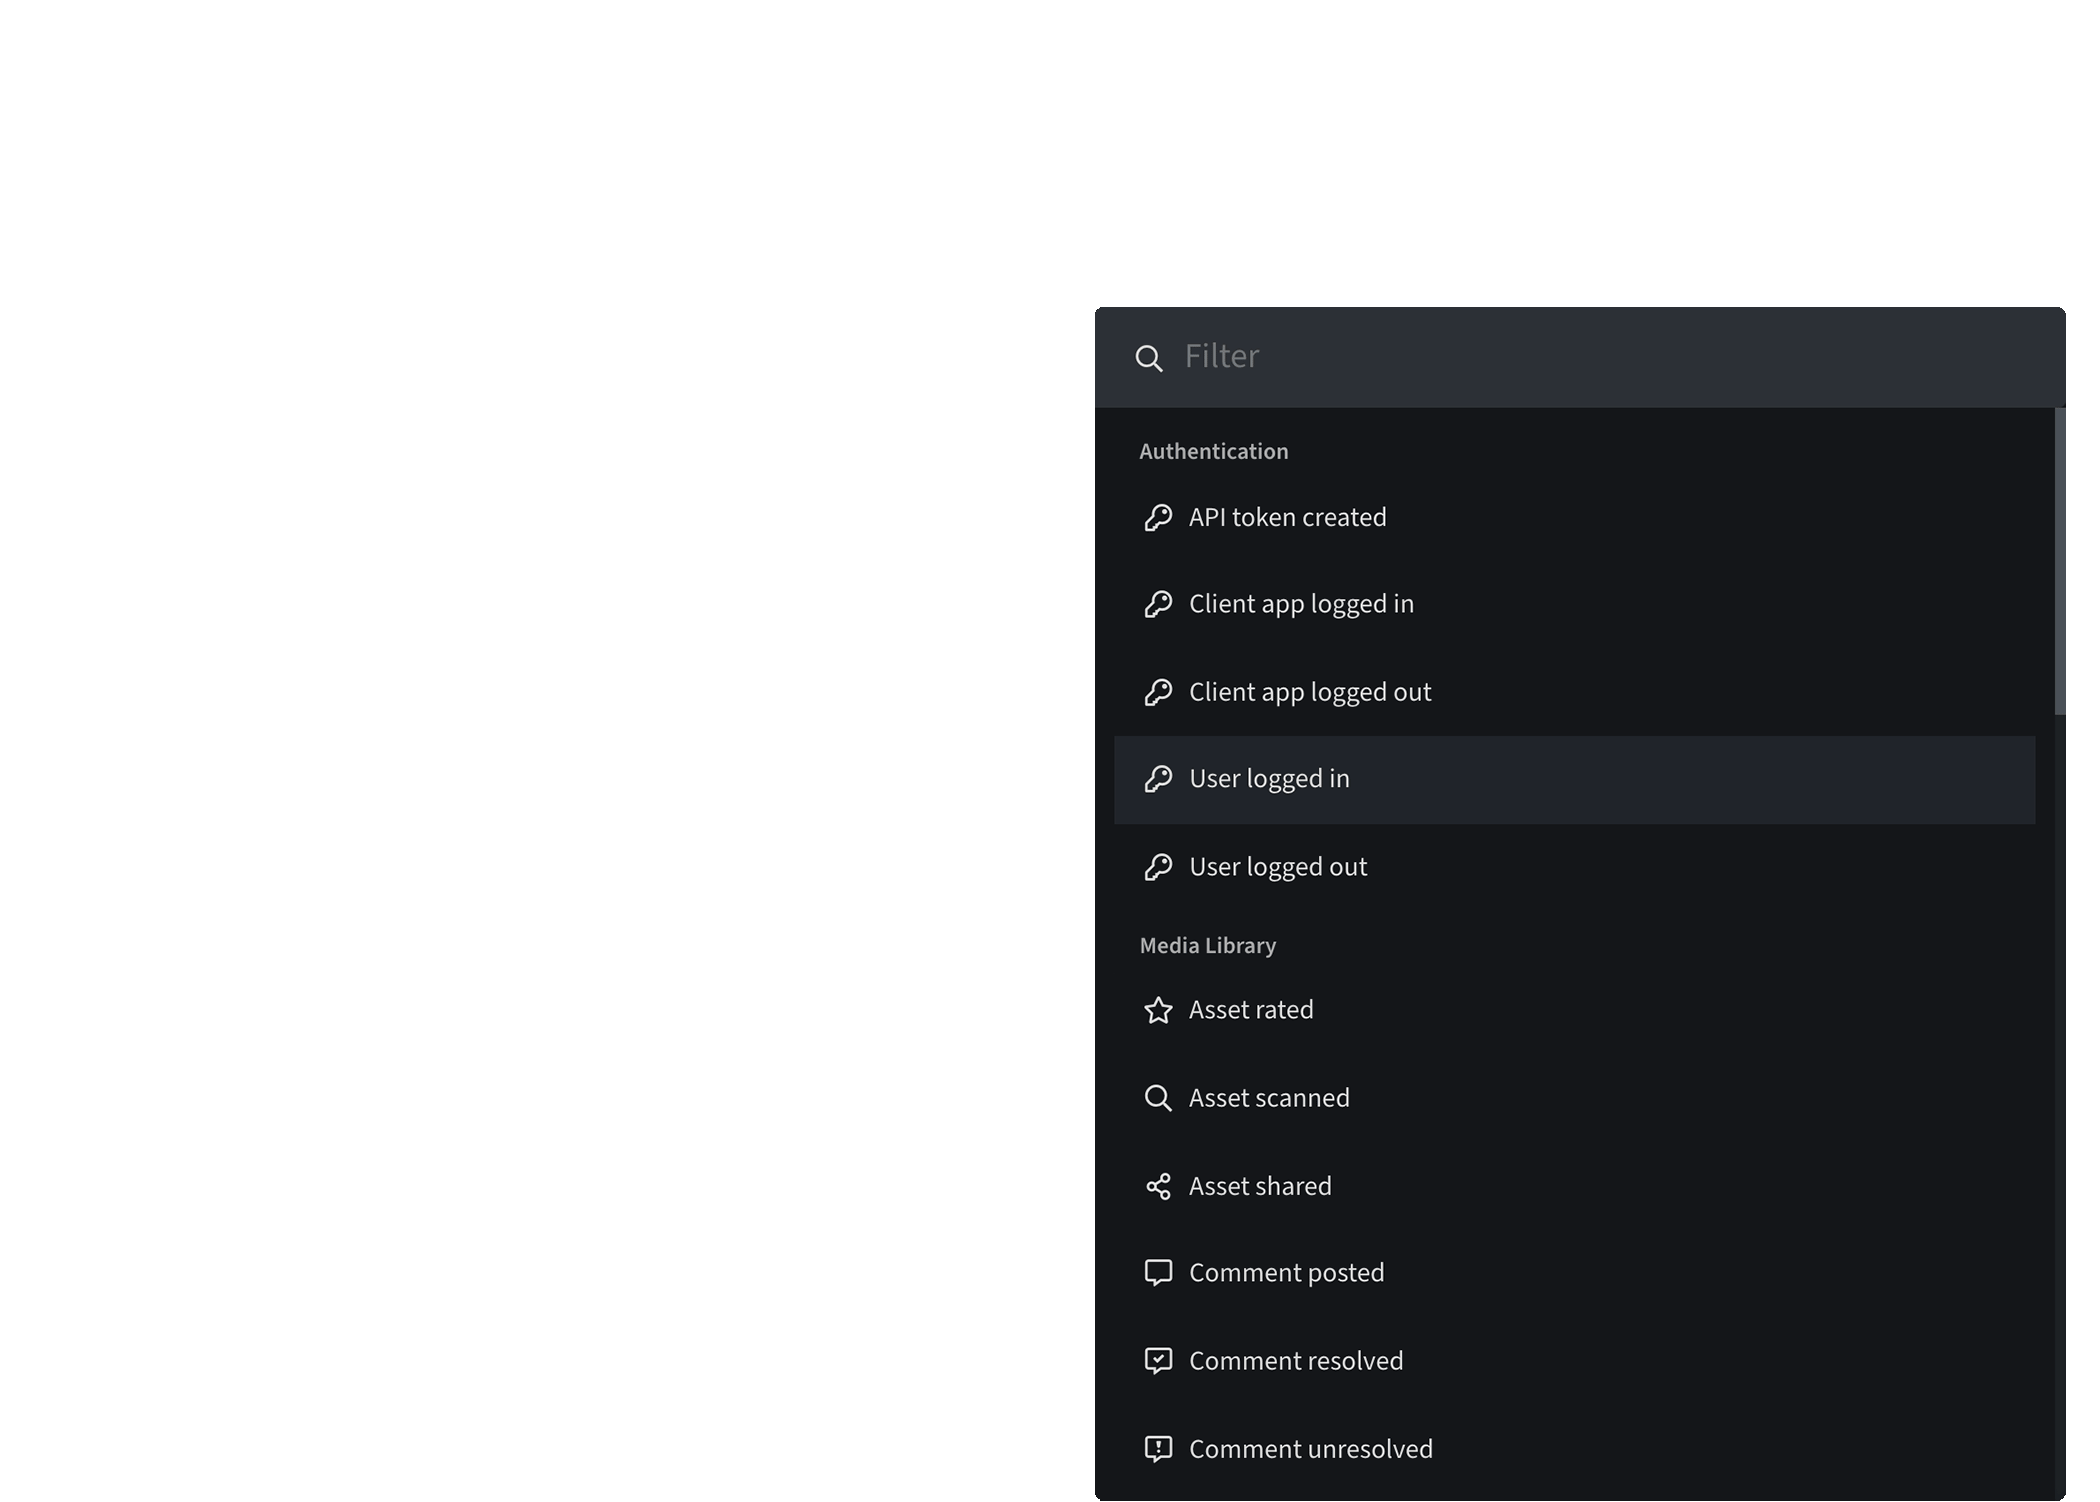
Task: Click the event list vertical scrollbar
Action: (x=2059, y=561)
